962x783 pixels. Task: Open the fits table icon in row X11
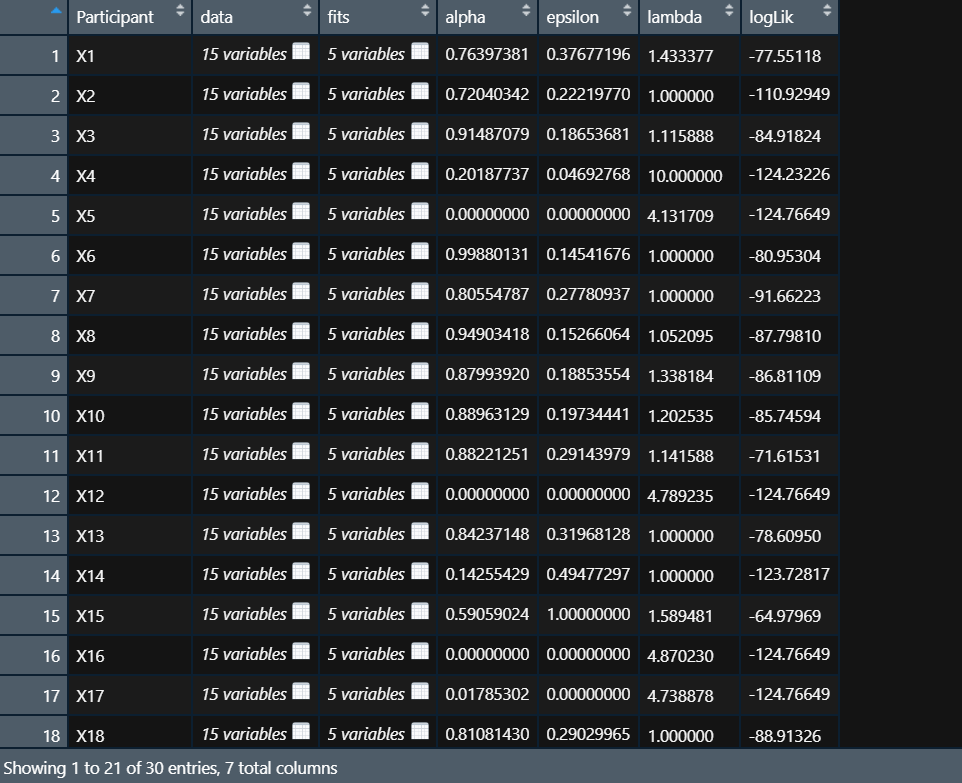click(x=420, y=451)
